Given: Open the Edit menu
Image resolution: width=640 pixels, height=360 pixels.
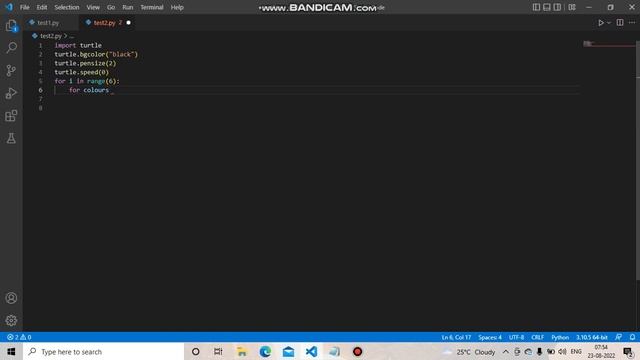Looking at the screenshot, I should pyautogui.click(x=42, y=7).
